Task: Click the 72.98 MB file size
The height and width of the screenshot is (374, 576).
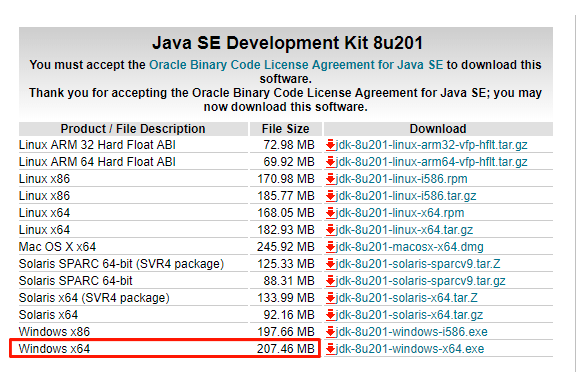Action: [x=289, y=145]
